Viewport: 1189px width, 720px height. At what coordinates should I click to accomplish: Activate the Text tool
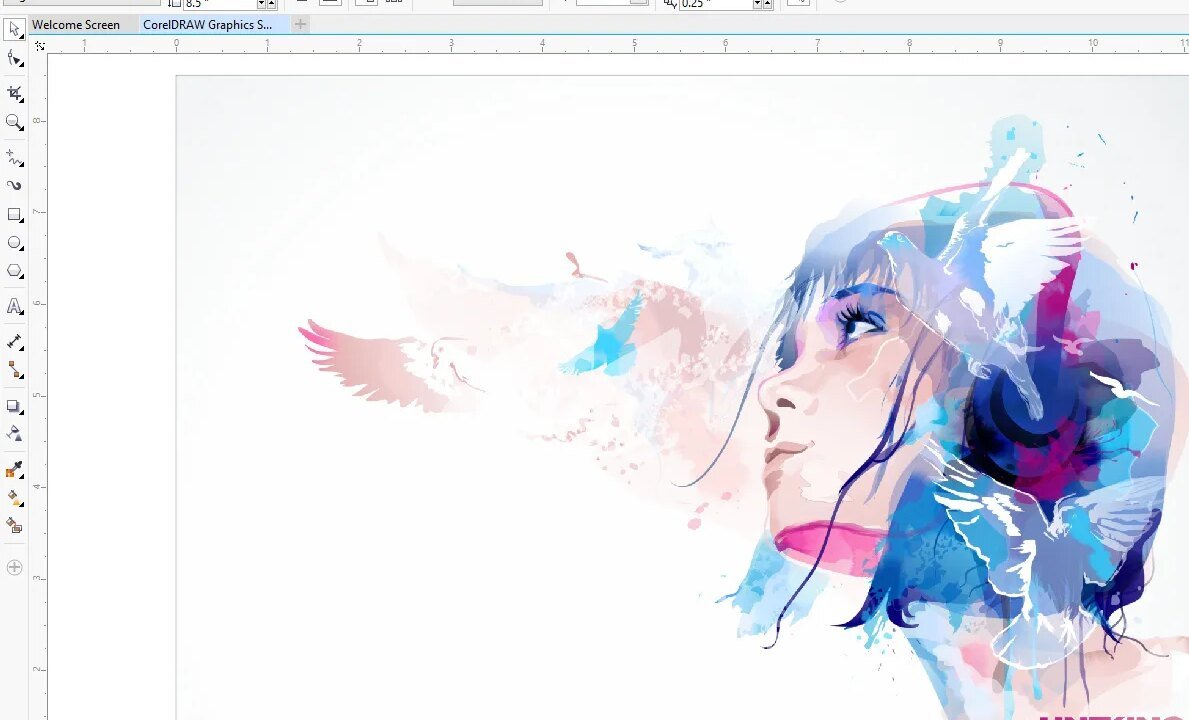click(14, 306)
